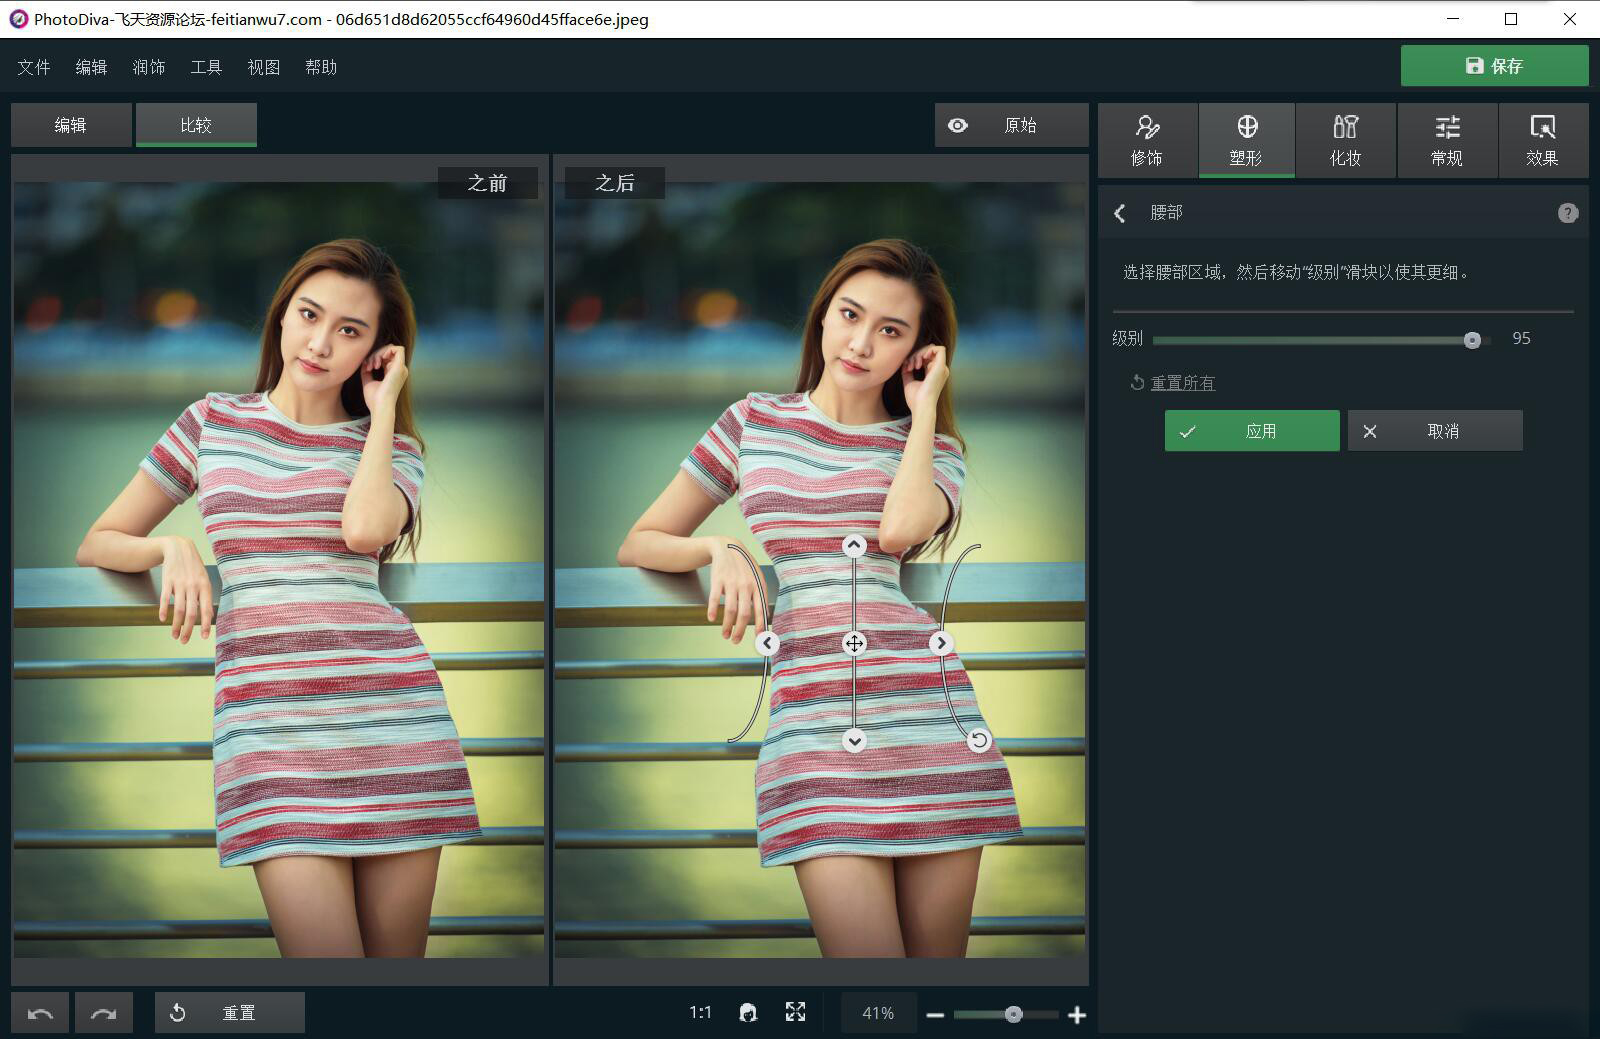1600x1039 pixels.
Task: Save the image using 保存 button
Action: (x=1494, y=65)
